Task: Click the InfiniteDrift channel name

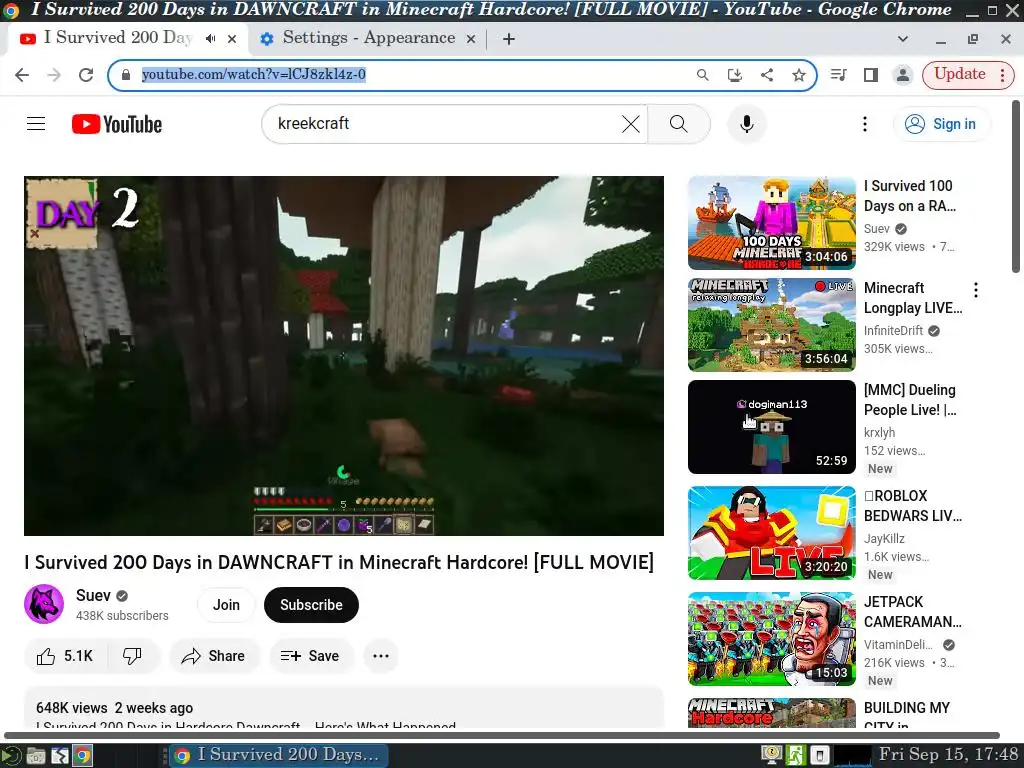Action: click(893, 330)
